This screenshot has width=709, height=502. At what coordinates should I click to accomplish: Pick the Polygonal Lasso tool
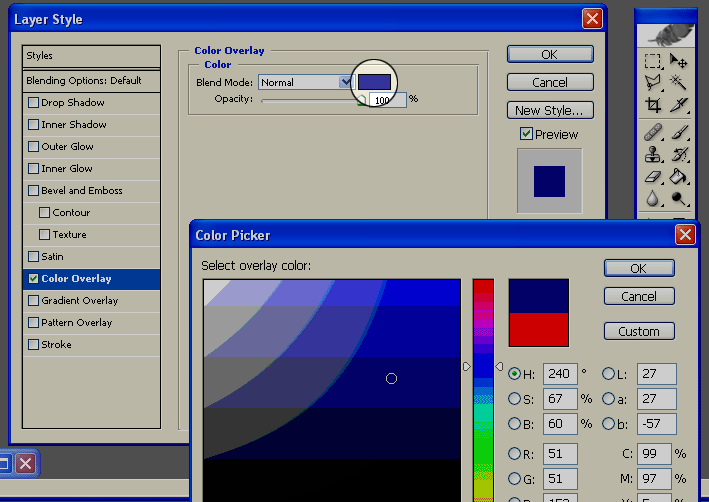click(x=653, y=83)
